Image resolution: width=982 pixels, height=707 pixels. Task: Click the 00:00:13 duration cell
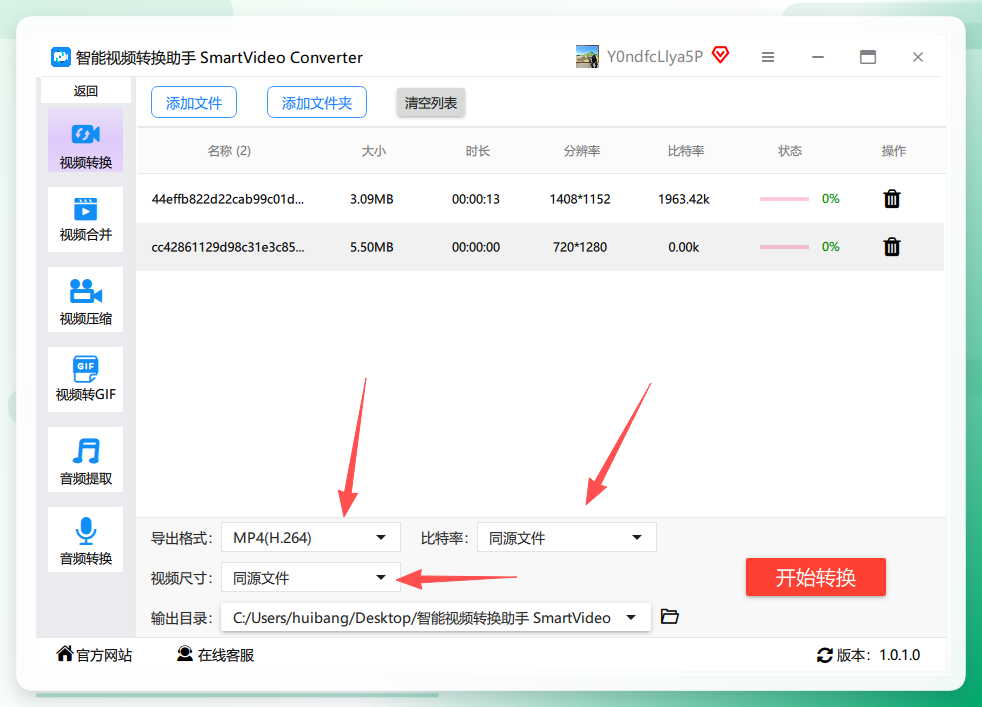pos(476,199)
